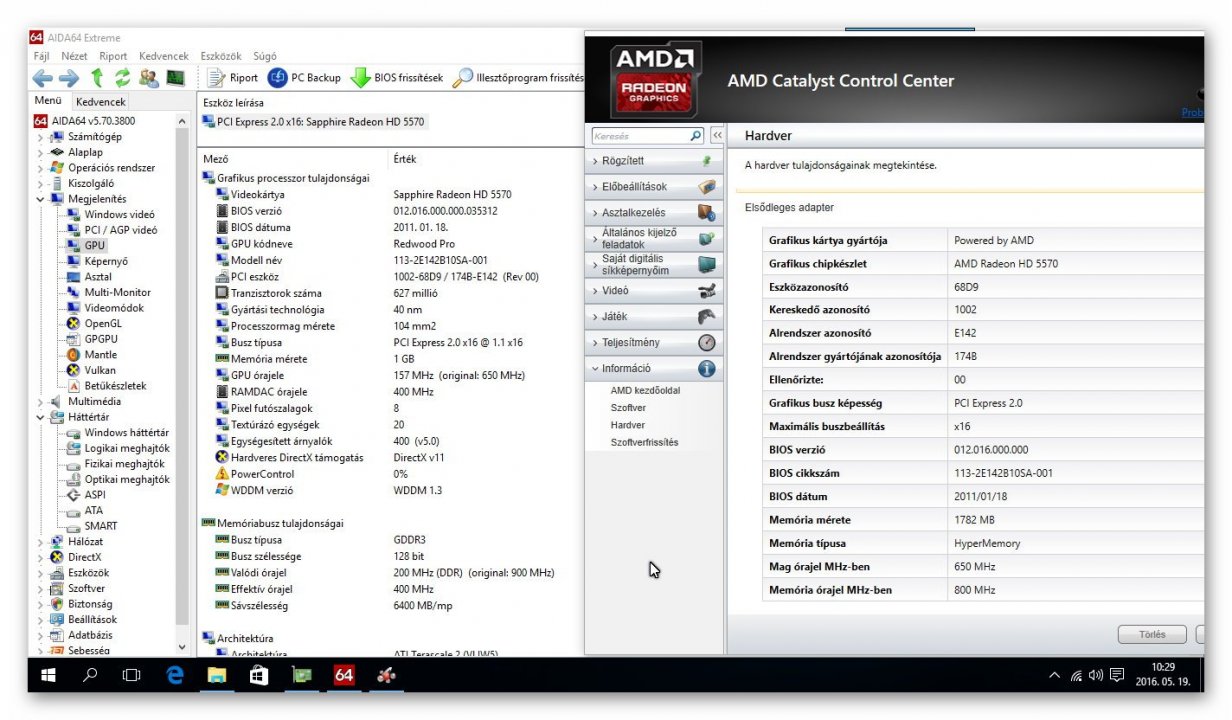
Task: Open Általános kijelző feladatok section
Action: pyautogui.click(x=656, y=238)
